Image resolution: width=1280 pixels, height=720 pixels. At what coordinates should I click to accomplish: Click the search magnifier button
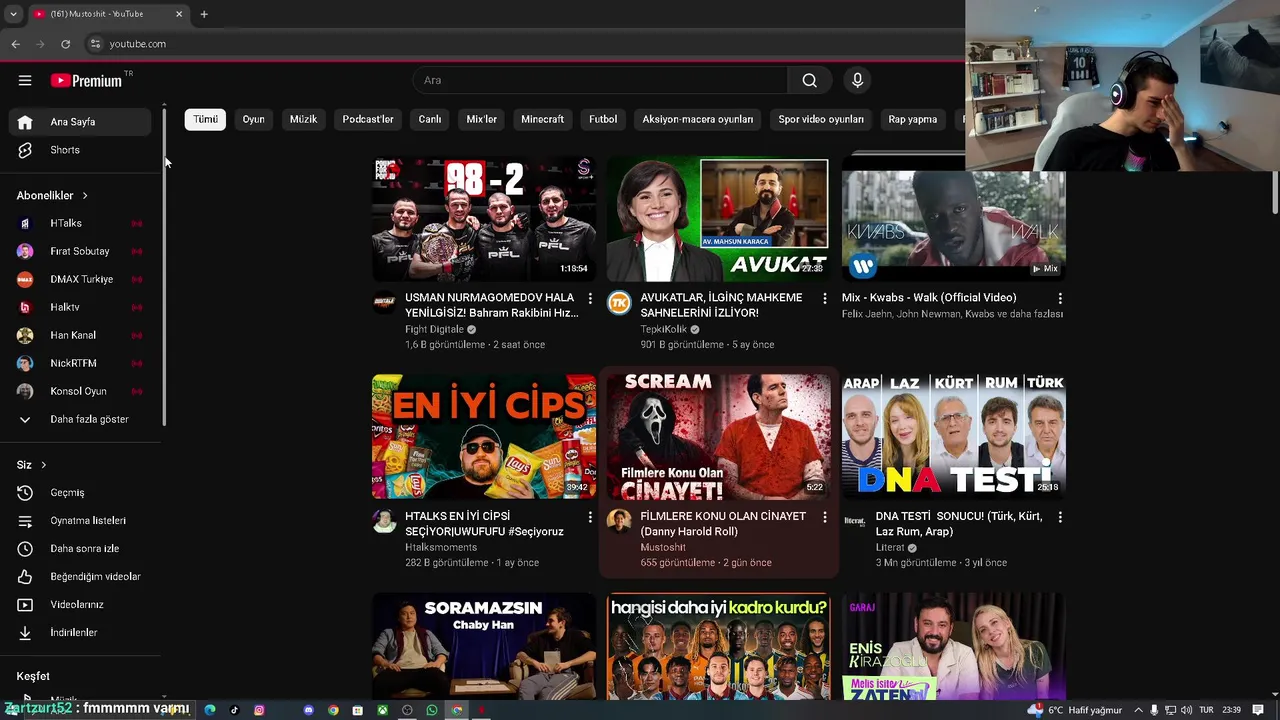(x=810, y=80)
